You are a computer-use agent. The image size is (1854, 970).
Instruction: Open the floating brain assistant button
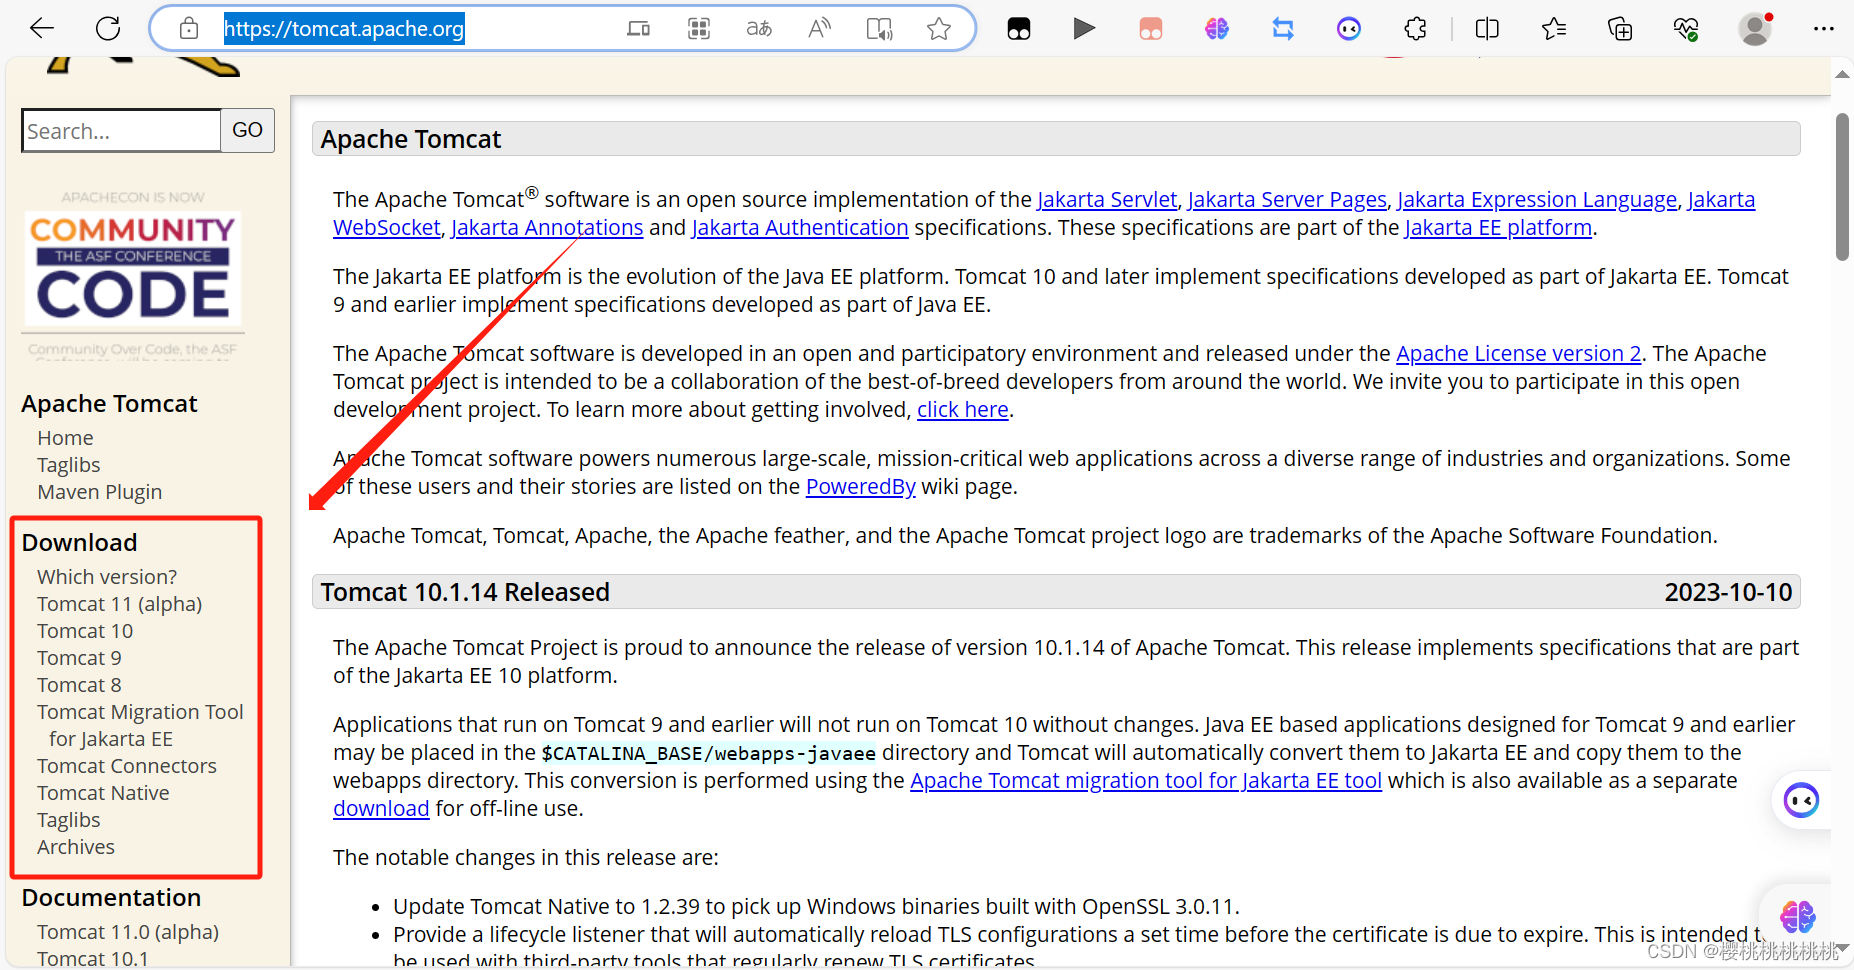[1797, 916]
